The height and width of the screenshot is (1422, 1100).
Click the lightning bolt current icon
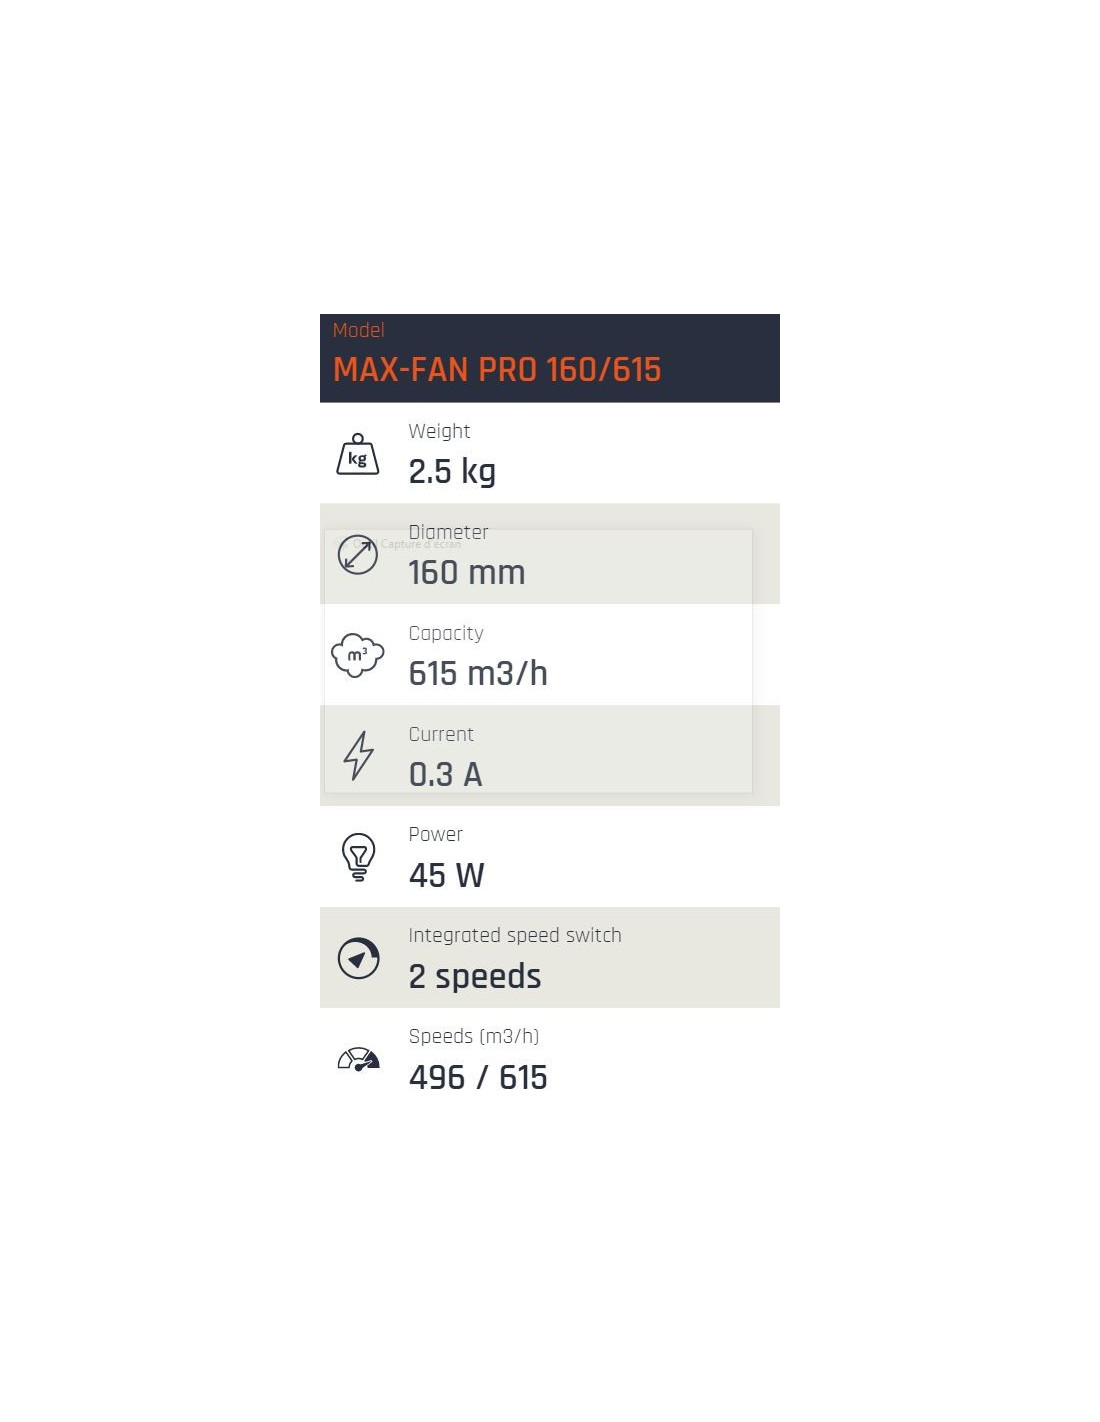[358, 755]
